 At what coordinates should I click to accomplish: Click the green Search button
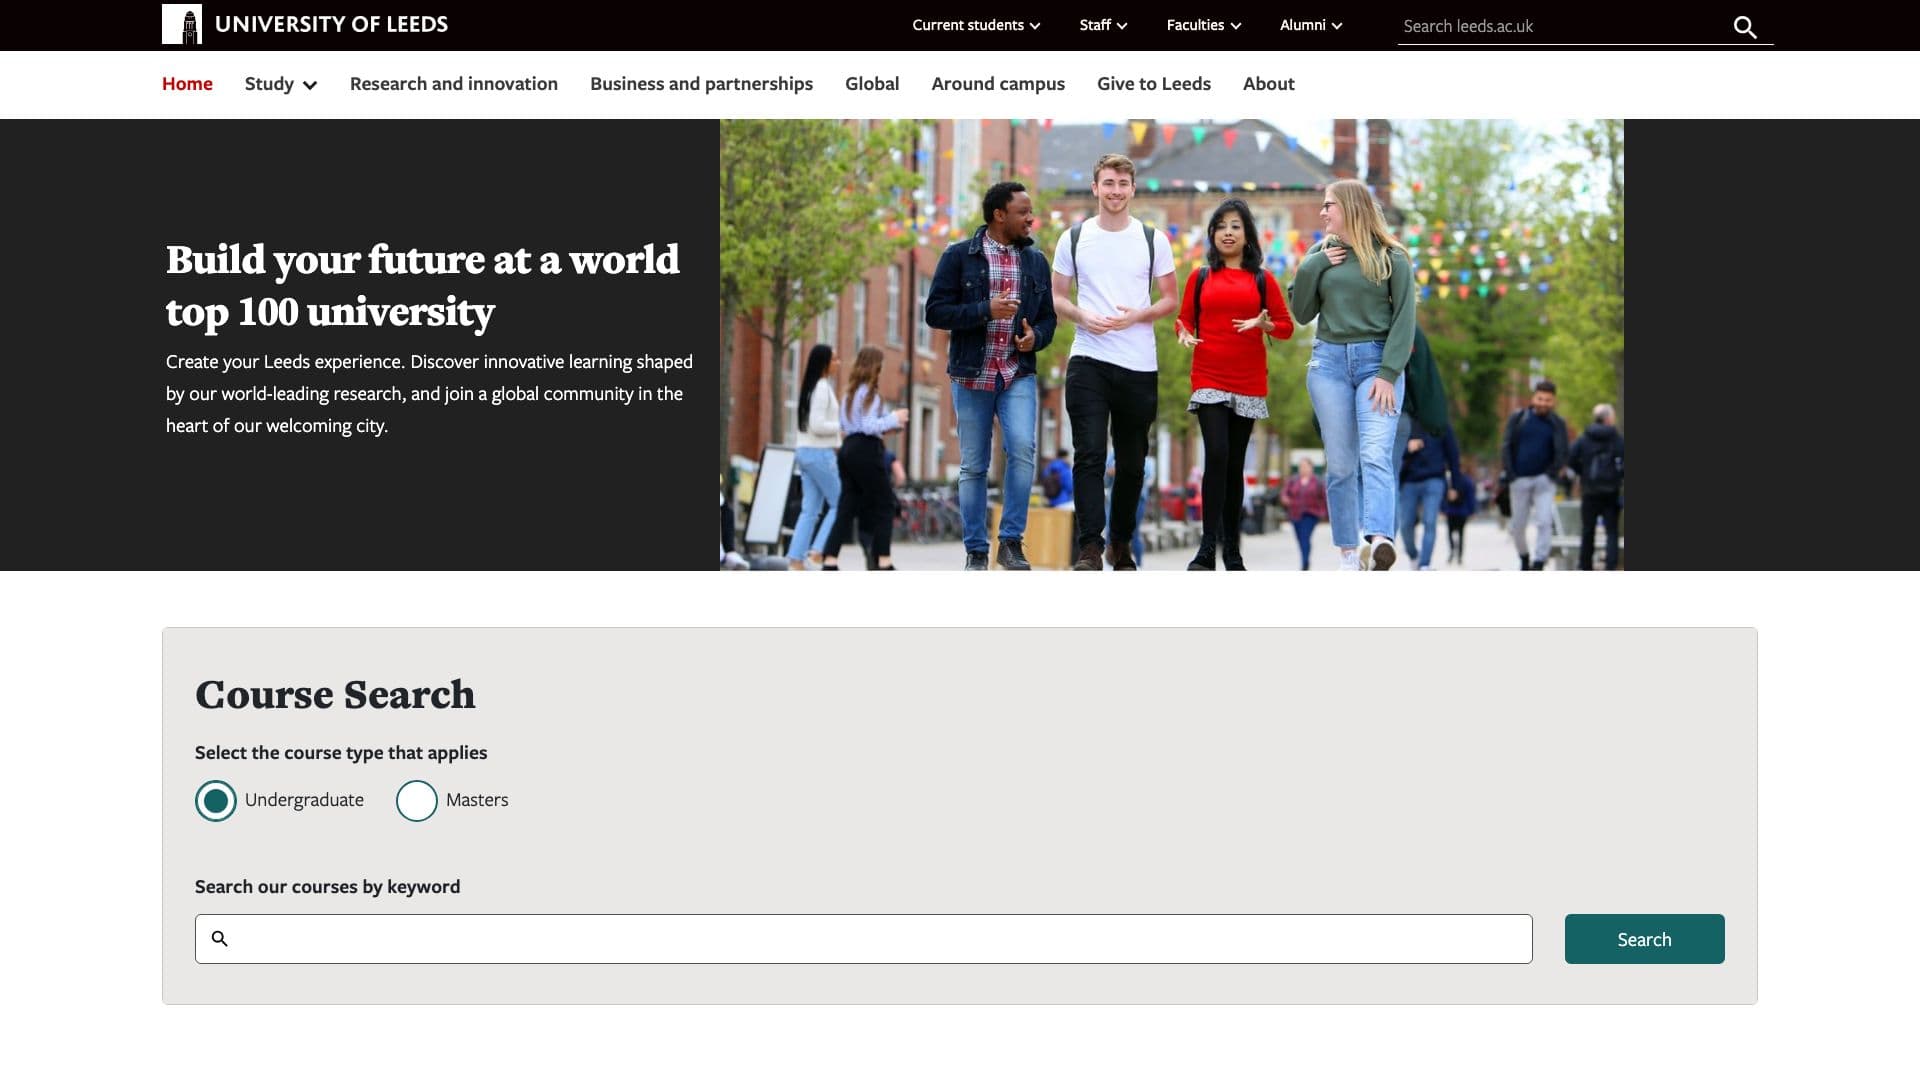tap(1643, 939)
